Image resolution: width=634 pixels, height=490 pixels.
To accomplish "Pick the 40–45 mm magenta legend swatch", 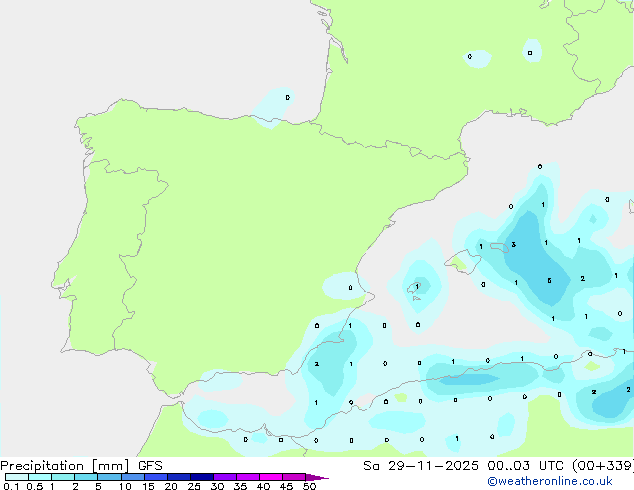I will pyautogui.click(x=271, y=477).
